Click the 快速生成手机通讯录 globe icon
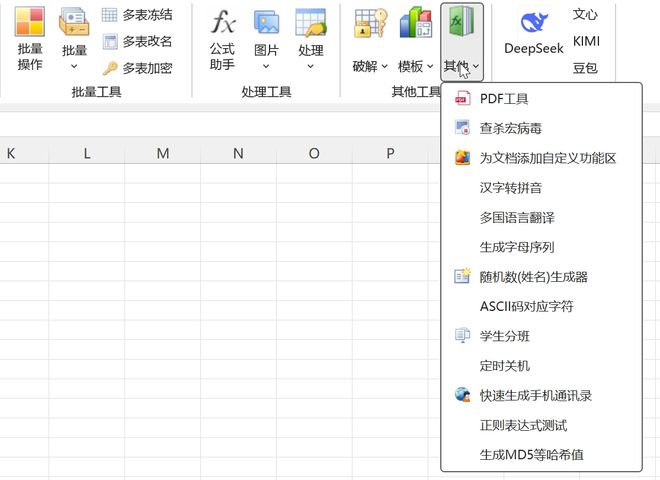Screen dimensions: 660x480 point(463,395)
